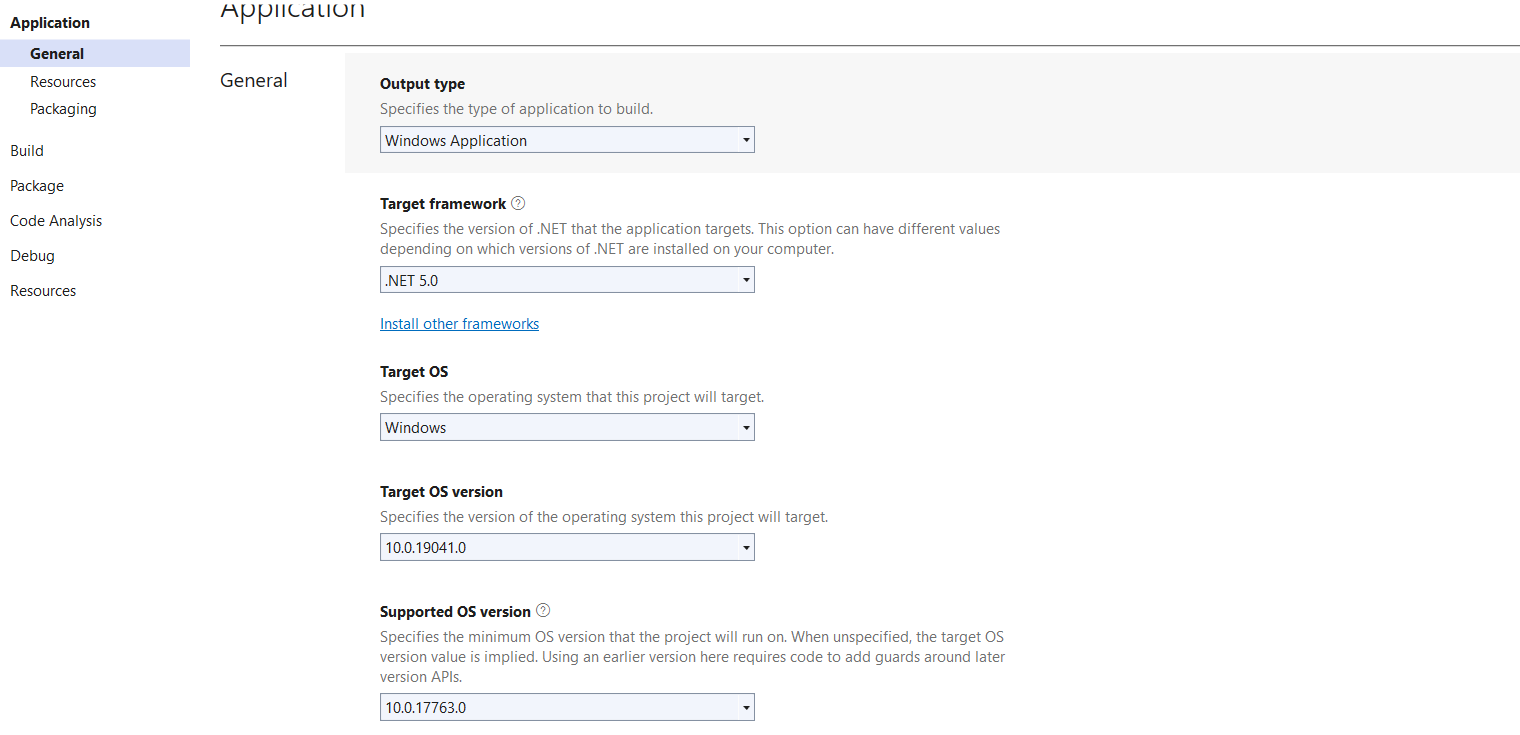
Task: Click the Target framework help icon
Action: (518, 203)
